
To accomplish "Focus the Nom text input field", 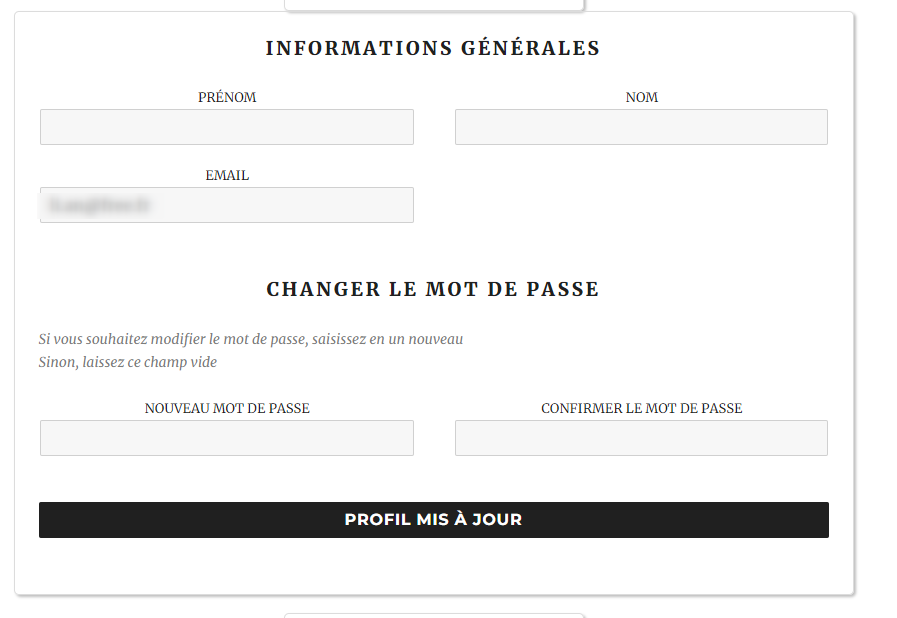I will point(641,127).
